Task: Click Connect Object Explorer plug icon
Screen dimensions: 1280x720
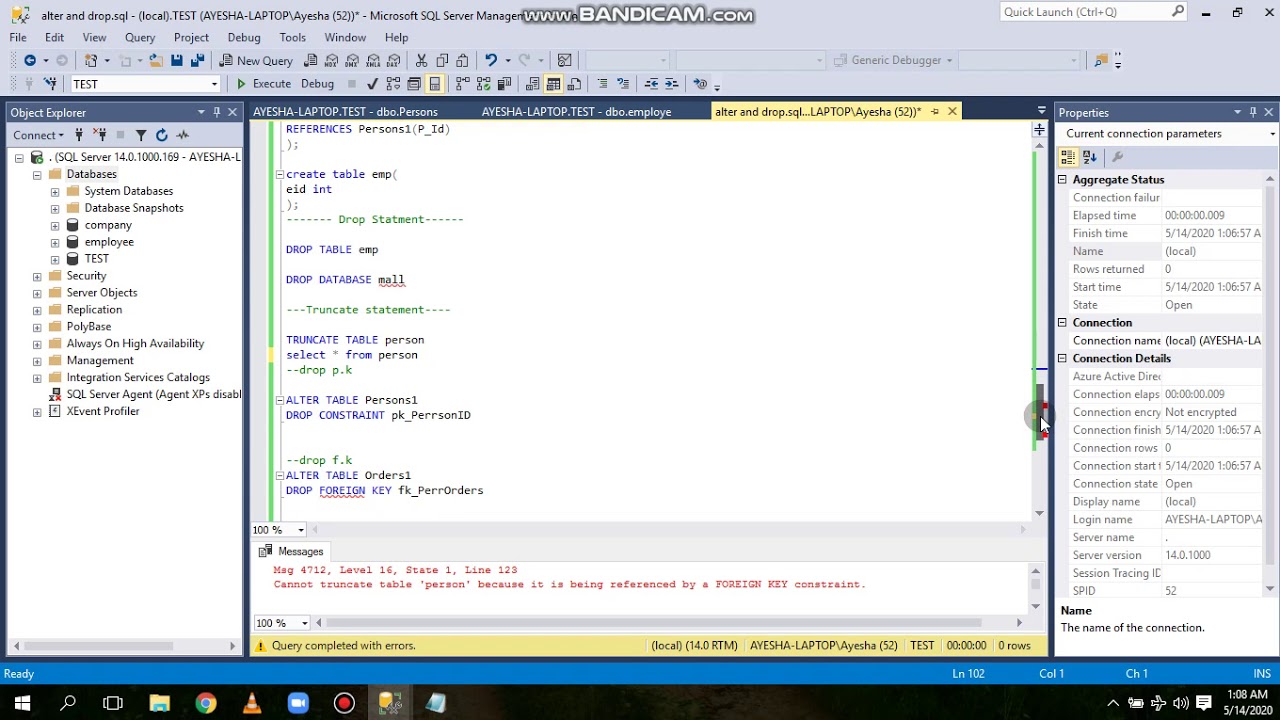Action: 81,135
